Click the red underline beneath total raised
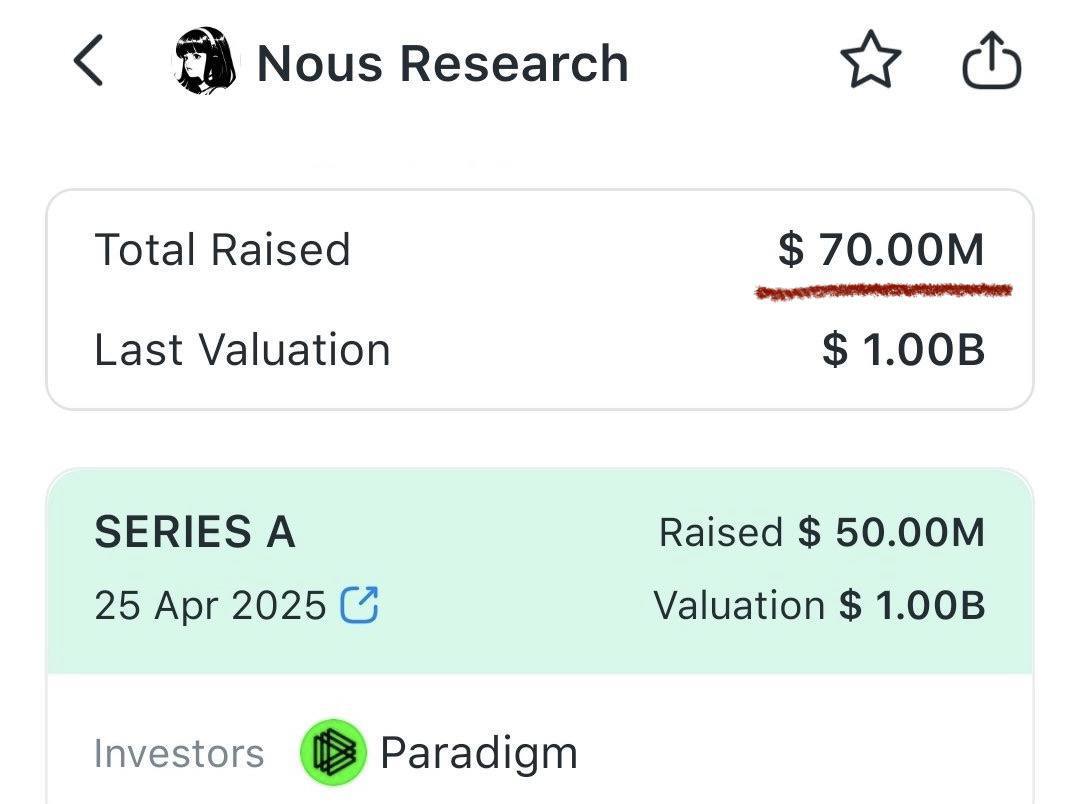The width and height of the screenshot is (1079, 804). pyautogui.click(x=884, y=292)
